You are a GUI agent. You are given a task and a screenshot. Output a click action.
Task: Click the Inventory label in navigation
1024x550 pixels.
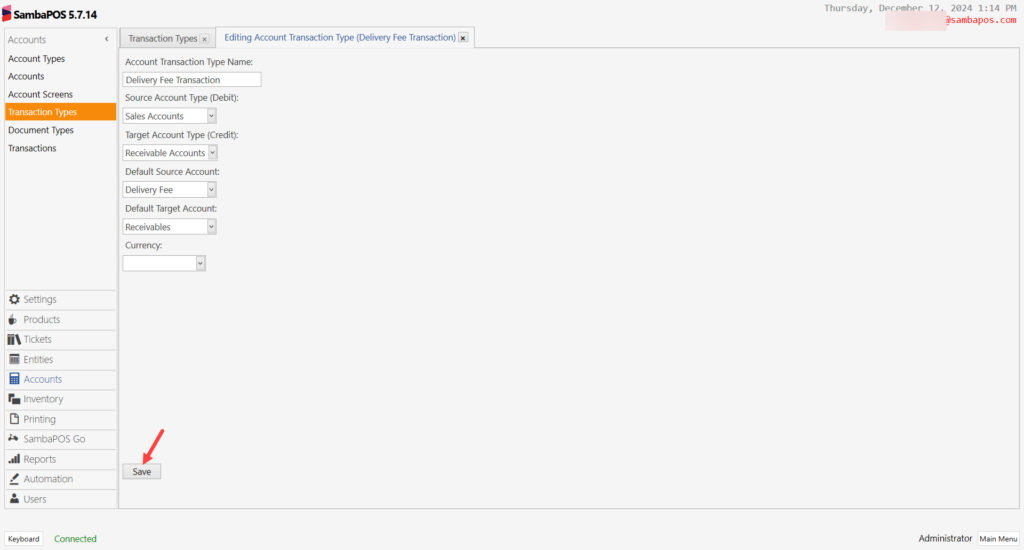(x=43, y=399)
